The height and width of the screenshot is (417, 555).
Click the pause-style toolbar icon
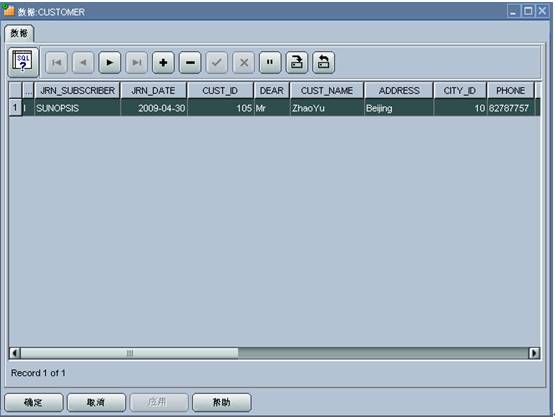pyautogui.click(x=270, y=63)
